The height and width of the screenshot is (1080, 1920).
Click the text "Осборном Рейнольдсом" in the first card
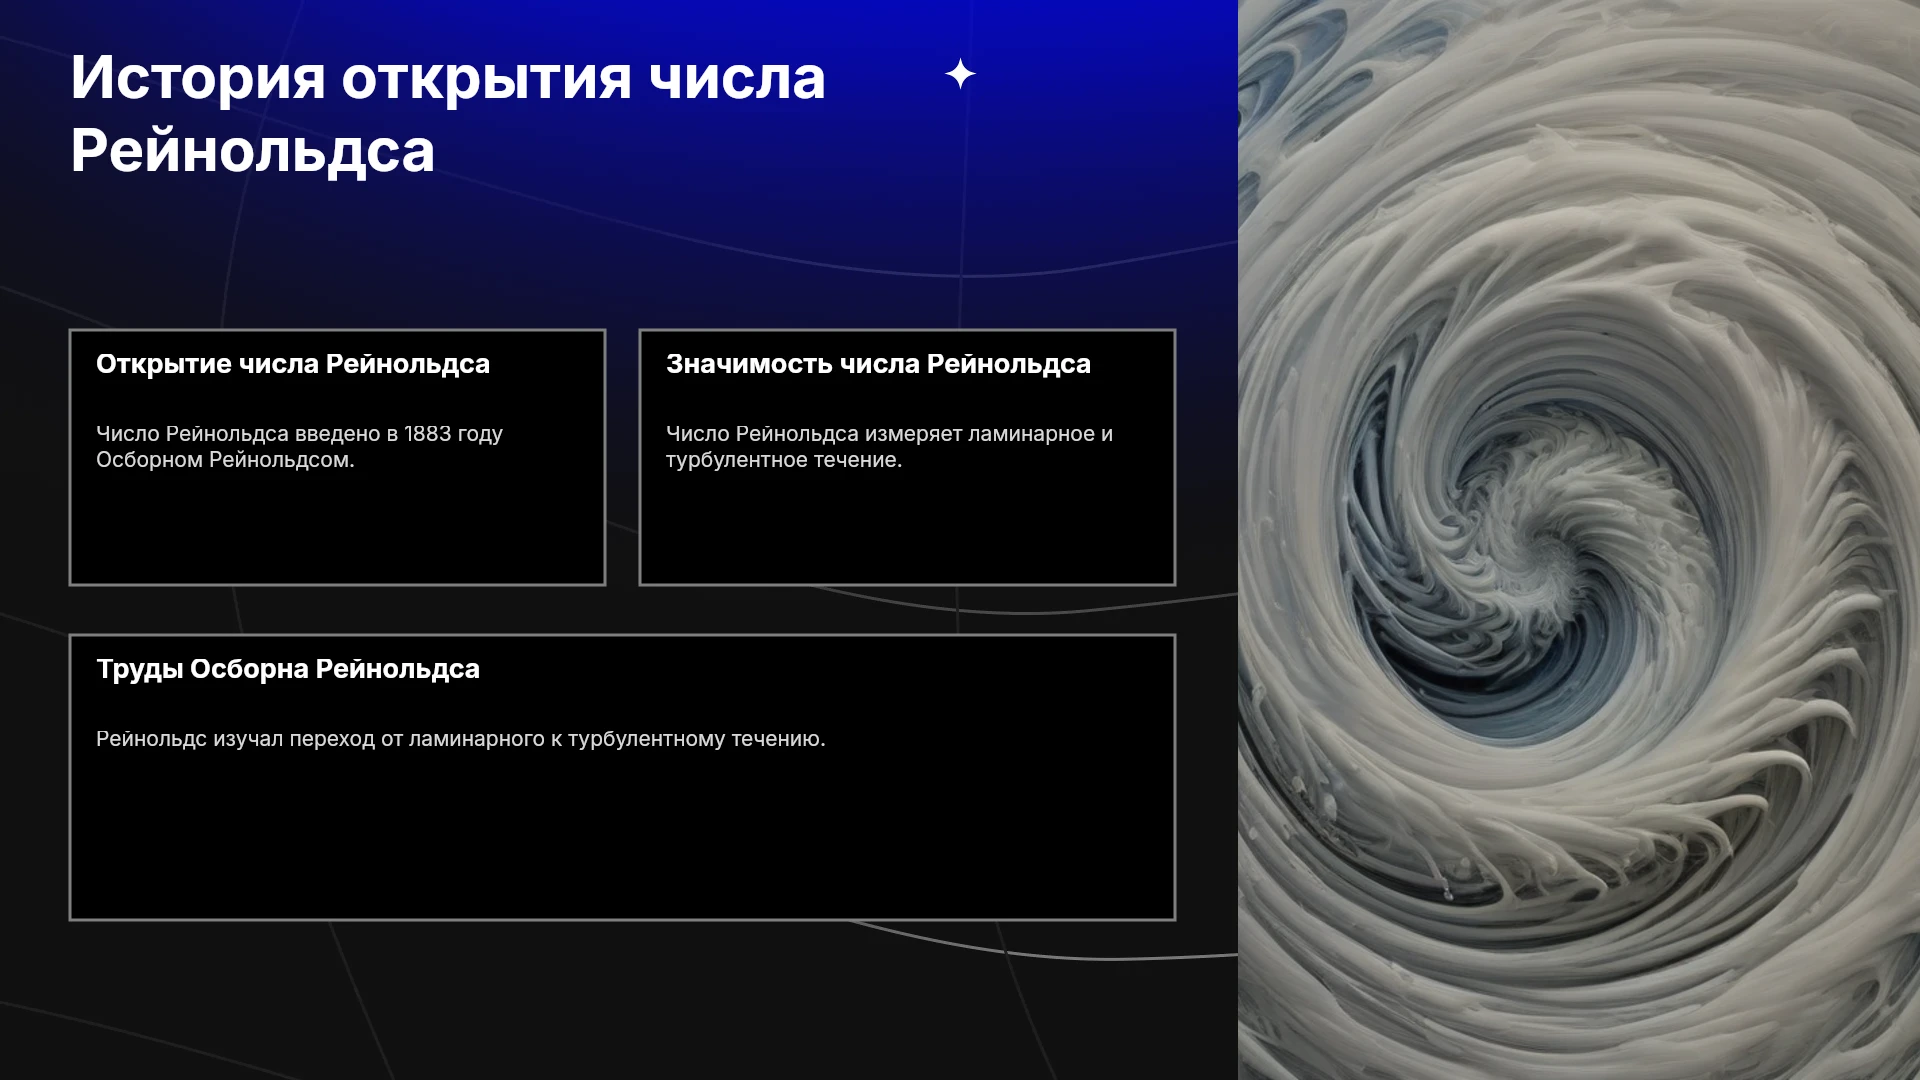[222, 460]
